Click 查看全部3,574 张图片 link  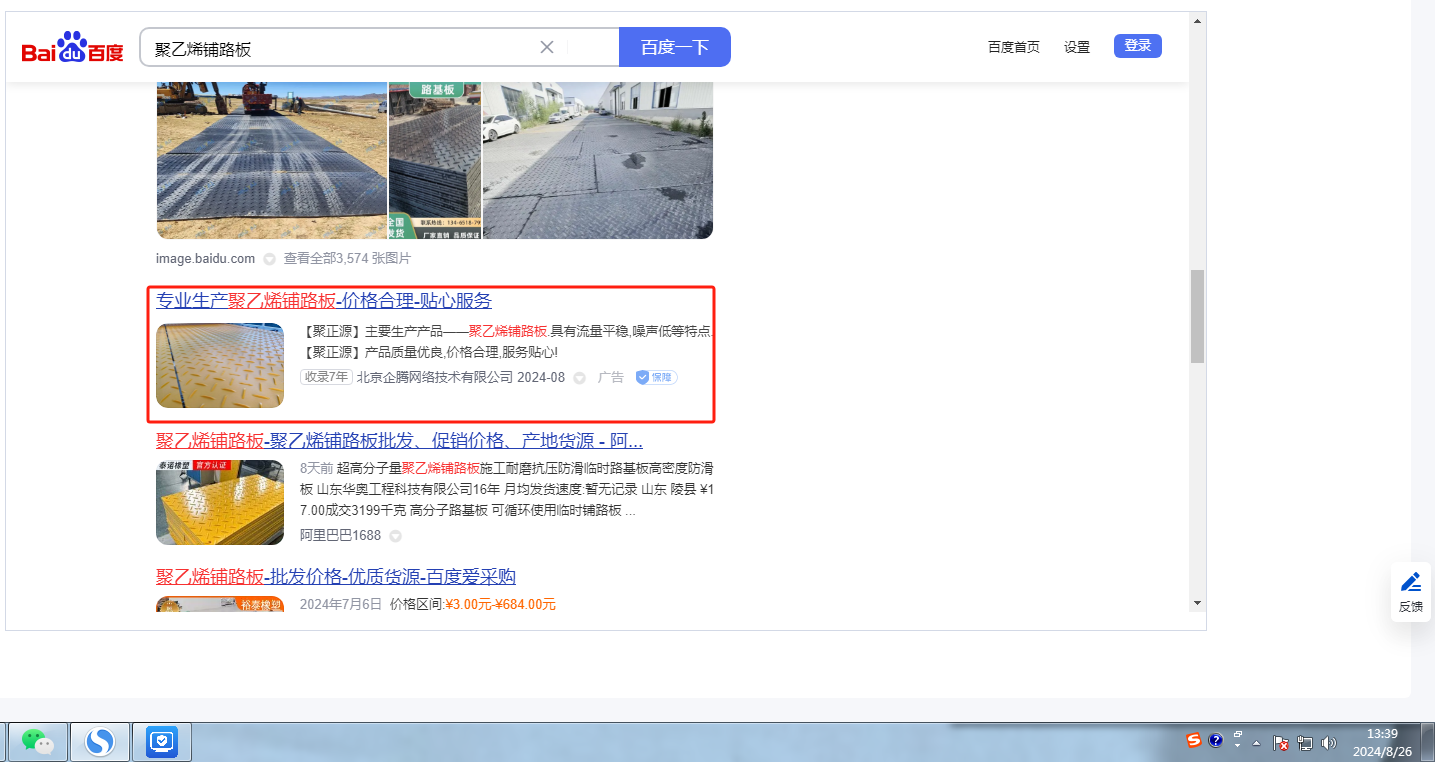pyautogui.click(x=347, y=258)
